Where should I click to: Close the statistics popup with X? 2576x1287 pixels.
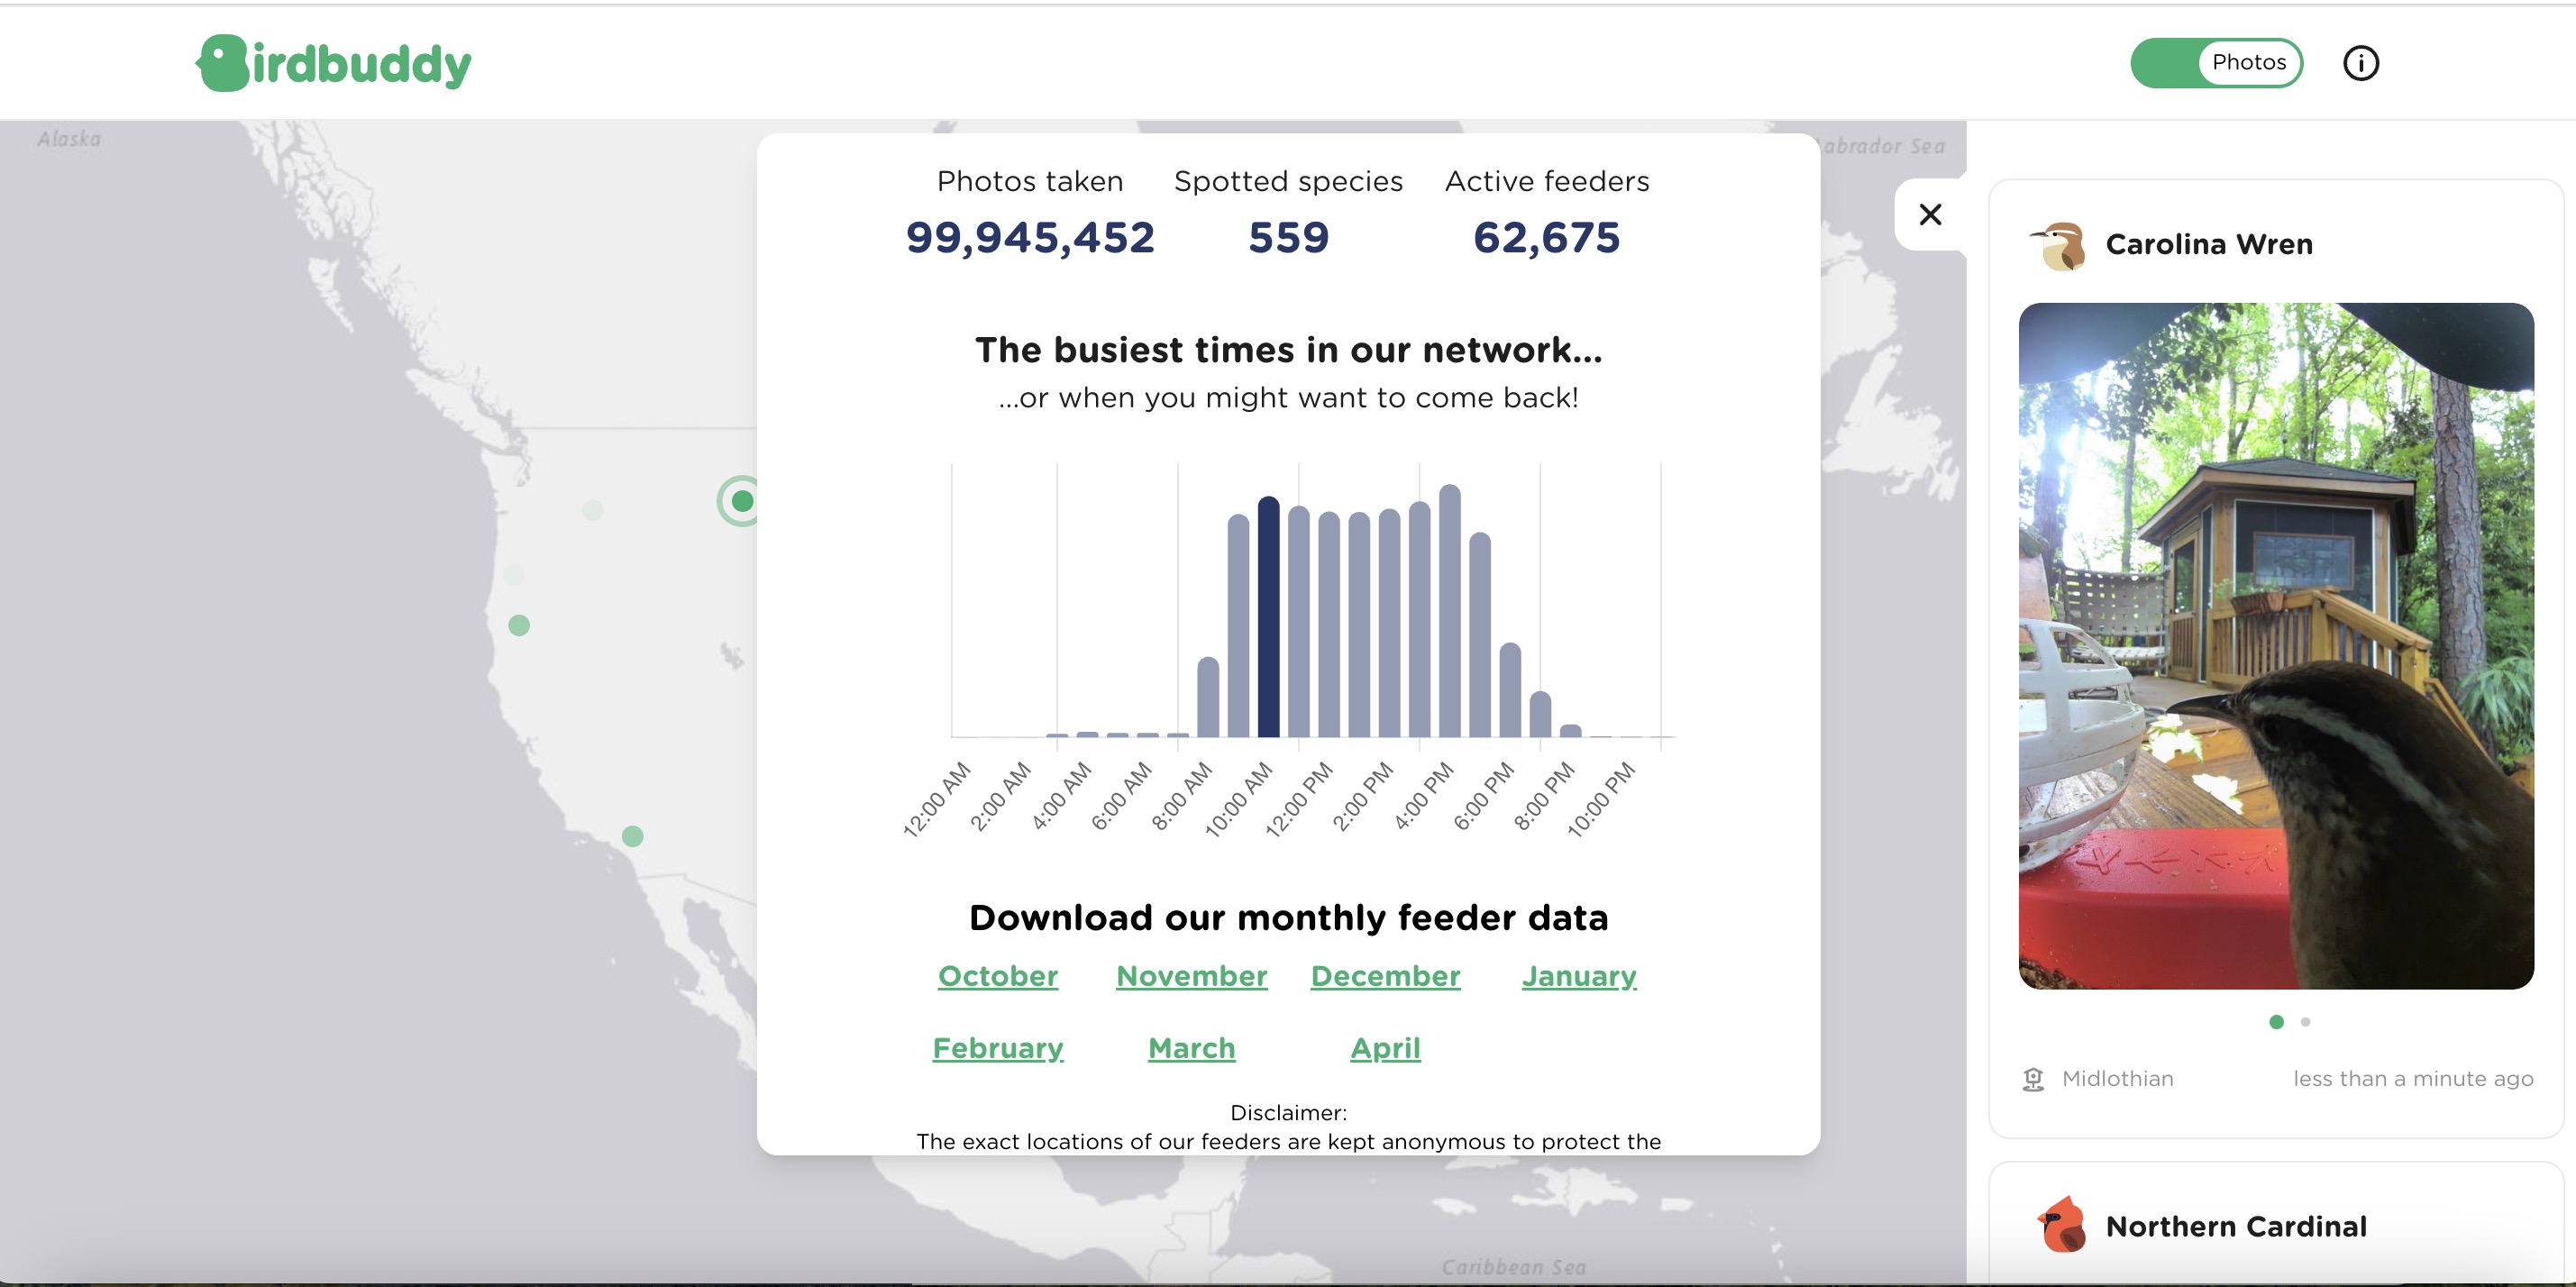(x=1930, y=215)
